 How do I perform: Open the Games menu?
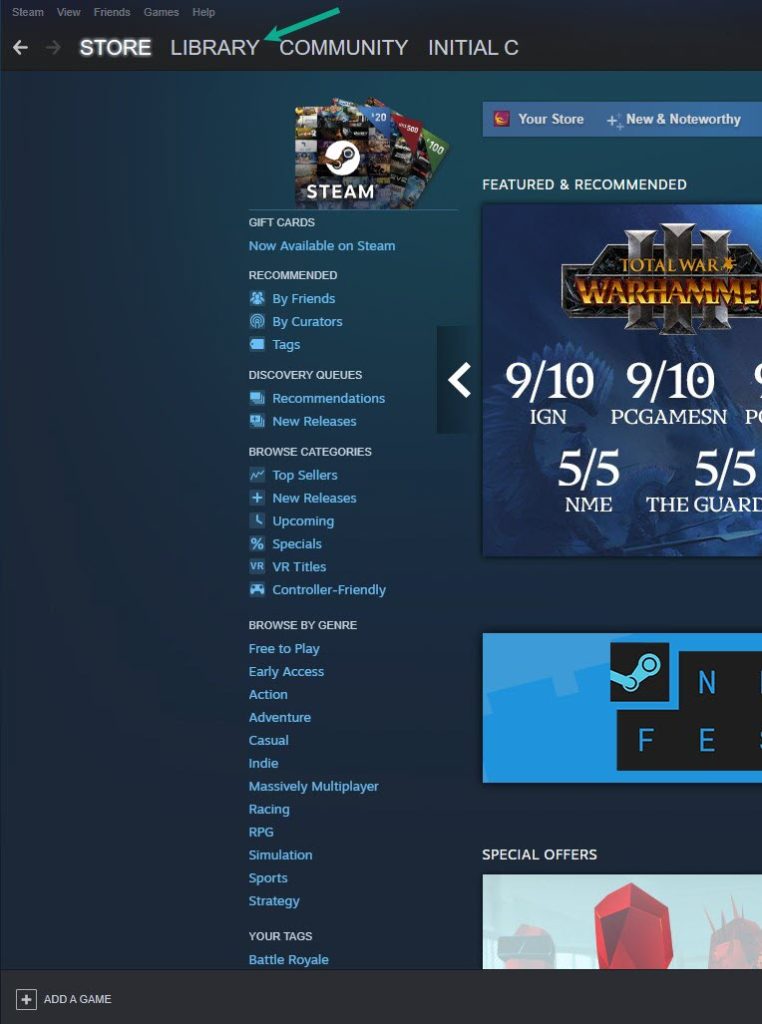click(161, 12)
